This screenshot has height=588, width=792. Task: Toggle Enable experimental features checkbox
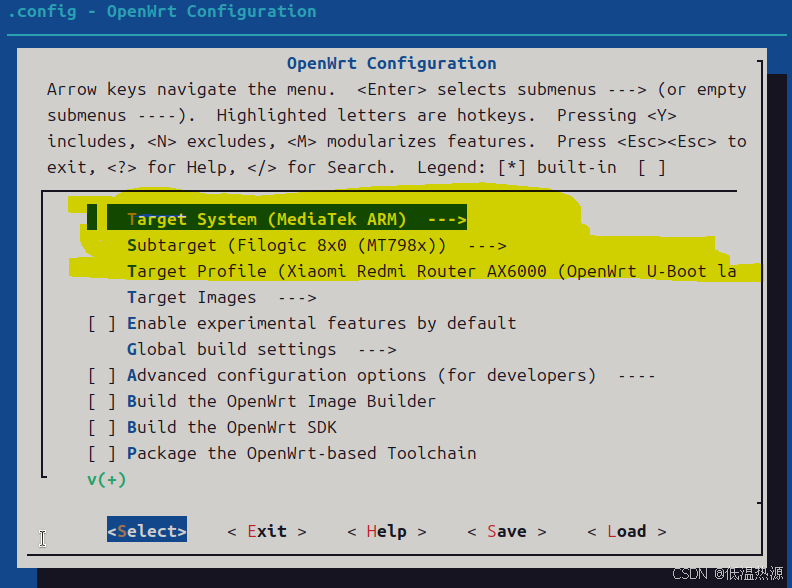101,323
